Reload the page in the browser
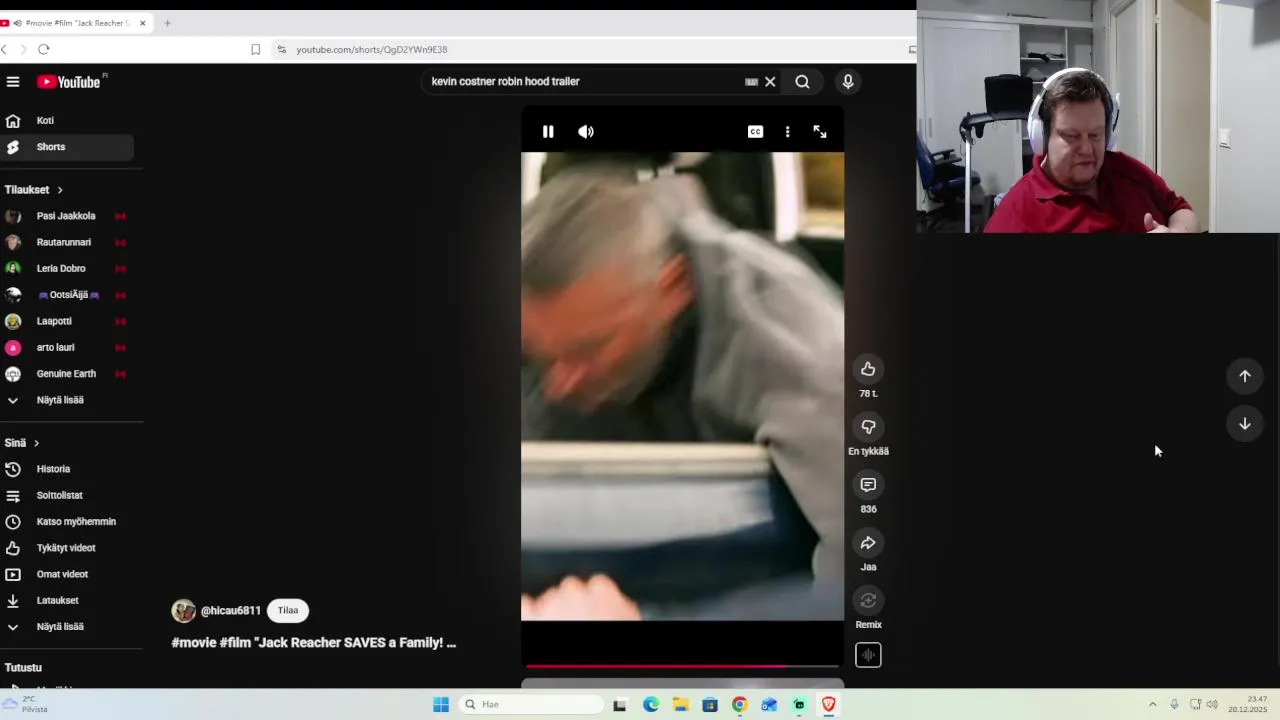The image size is (1280, 720). tap(44, 49)
